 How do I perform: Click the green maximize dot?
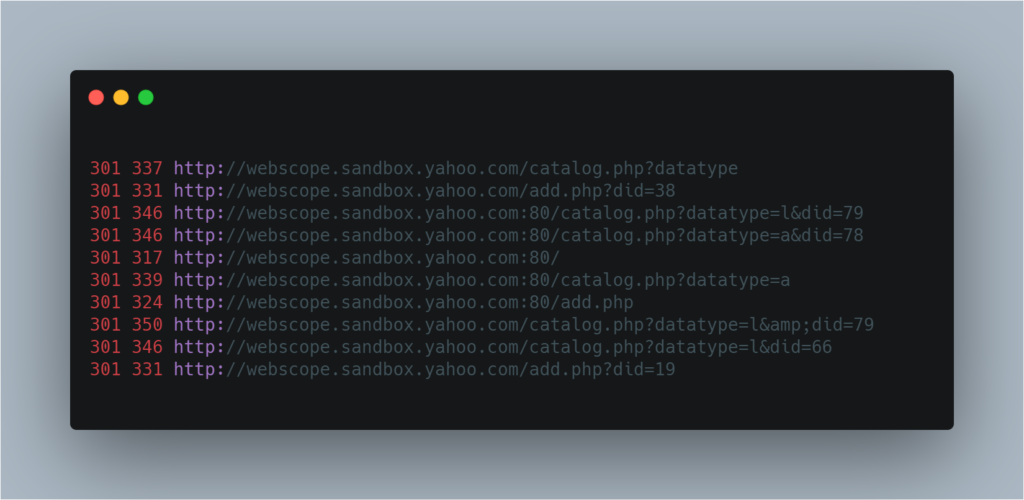click(x=146, y=97)
